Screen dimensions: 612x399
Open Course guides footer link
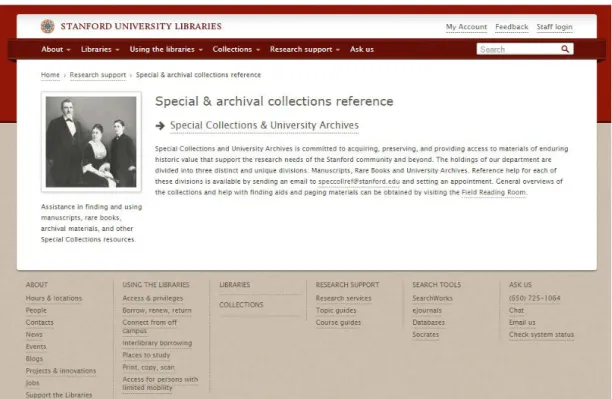pos(338,322)
